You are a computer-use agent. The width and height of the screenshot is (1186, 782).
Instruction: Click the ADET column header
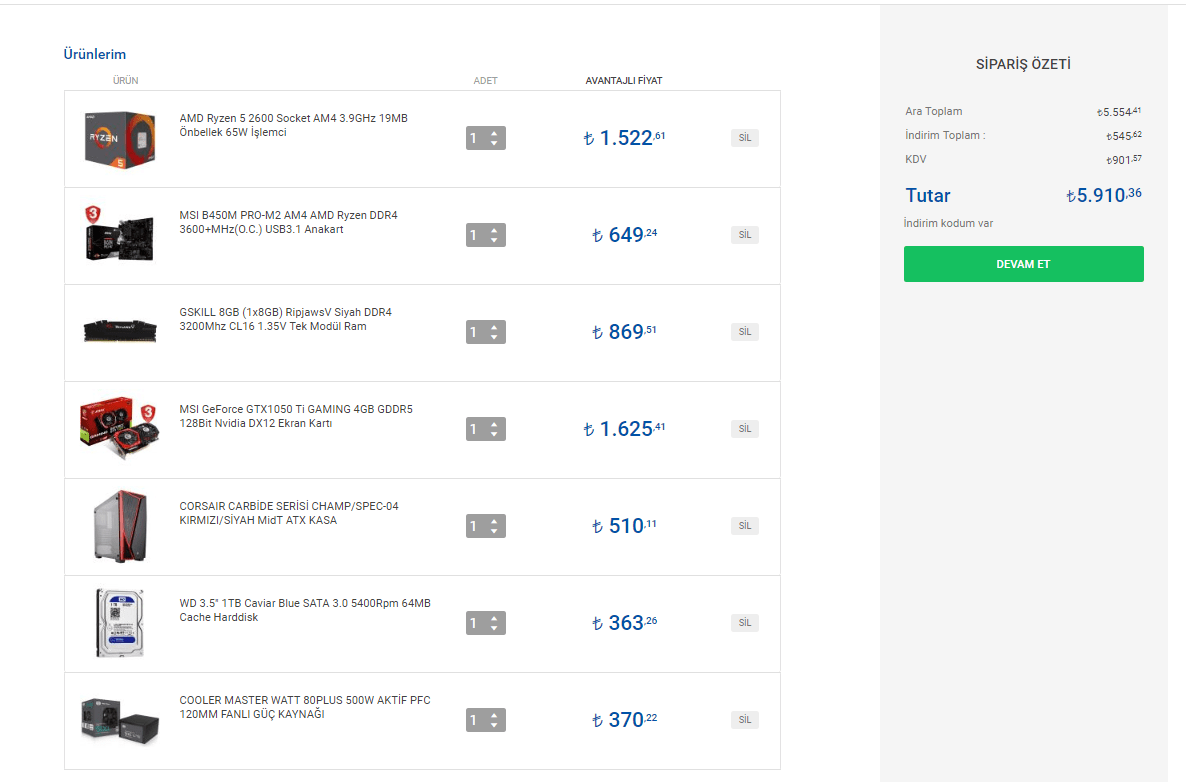(486, 80)
